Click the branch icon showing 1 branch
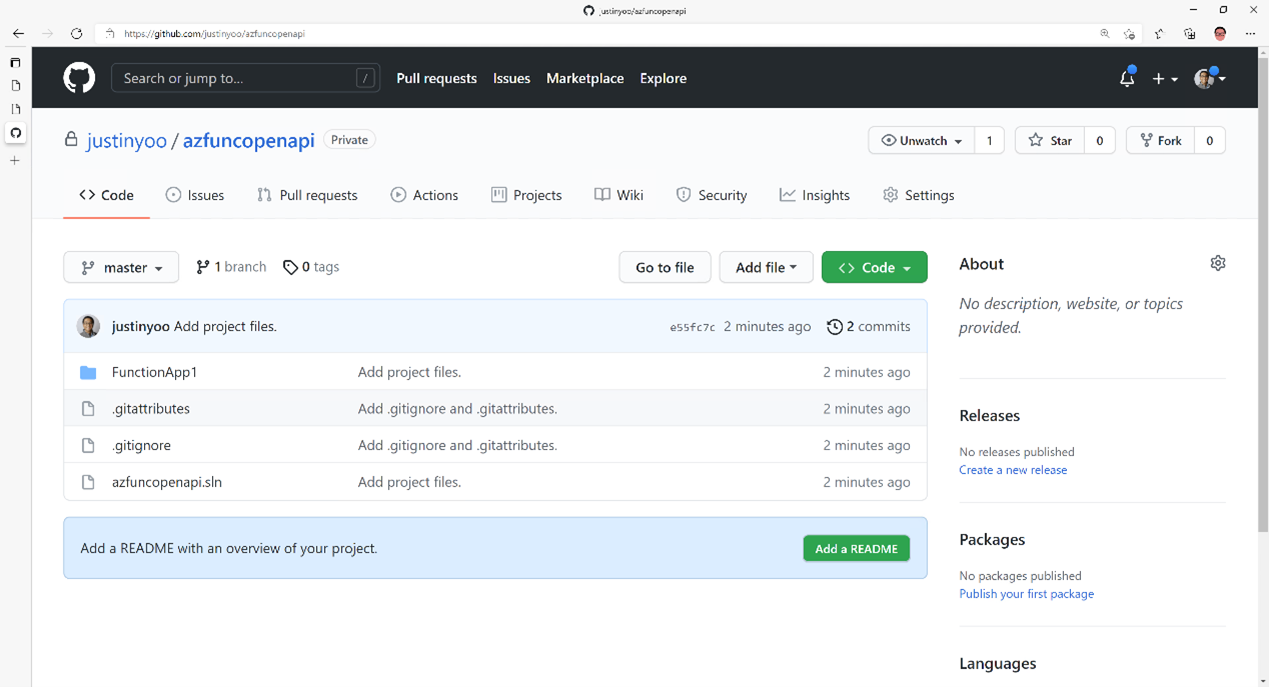Image resolution: width=1269 pixels, height=687 pixels. pyautogui.click(x=203, y=267)
